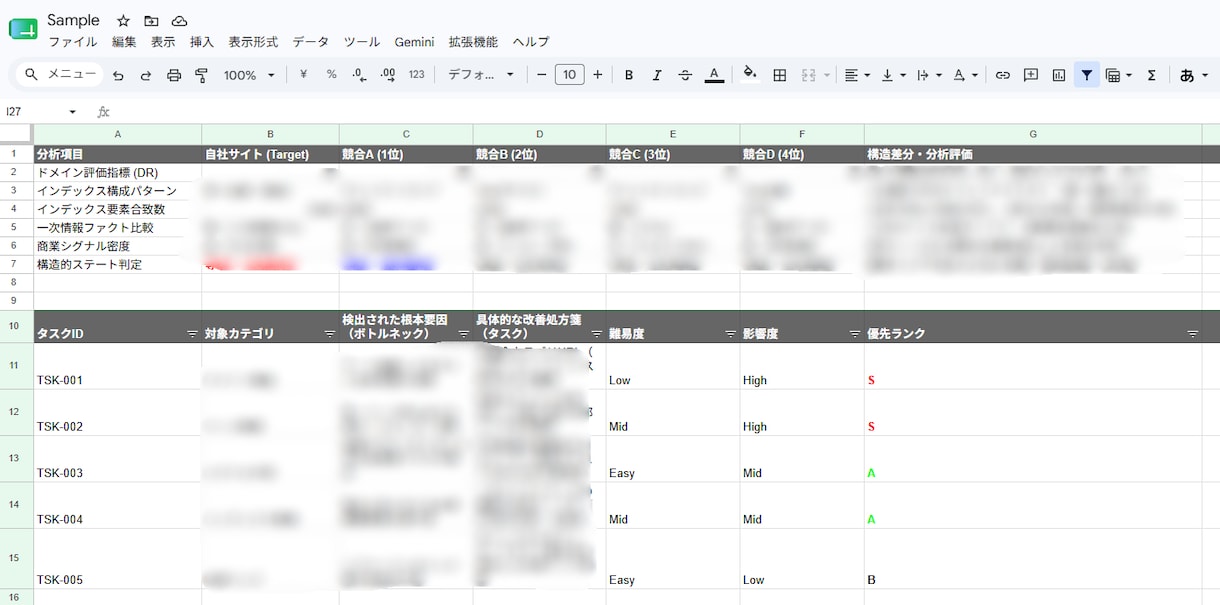
Task: Toggle bold formatting
Action: 629,75
